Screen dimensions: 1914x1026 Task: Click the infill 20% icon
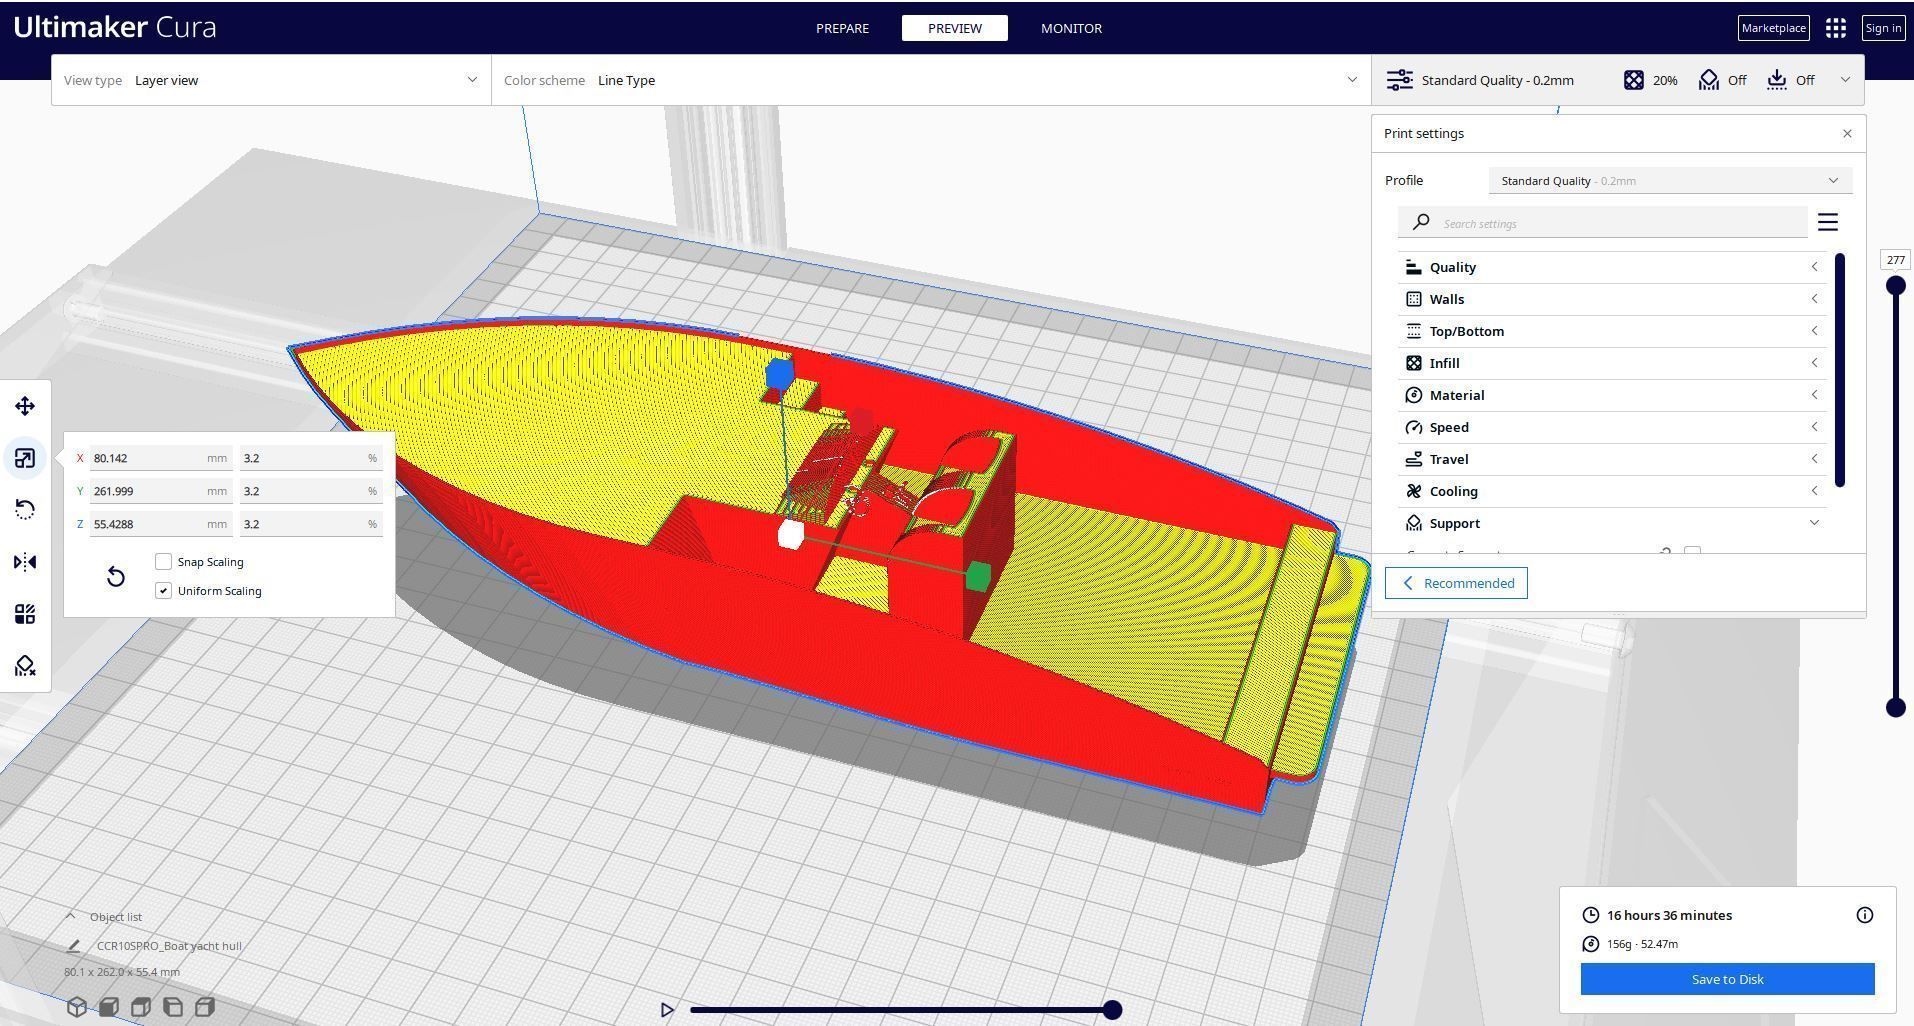[x=1633, y=80]
